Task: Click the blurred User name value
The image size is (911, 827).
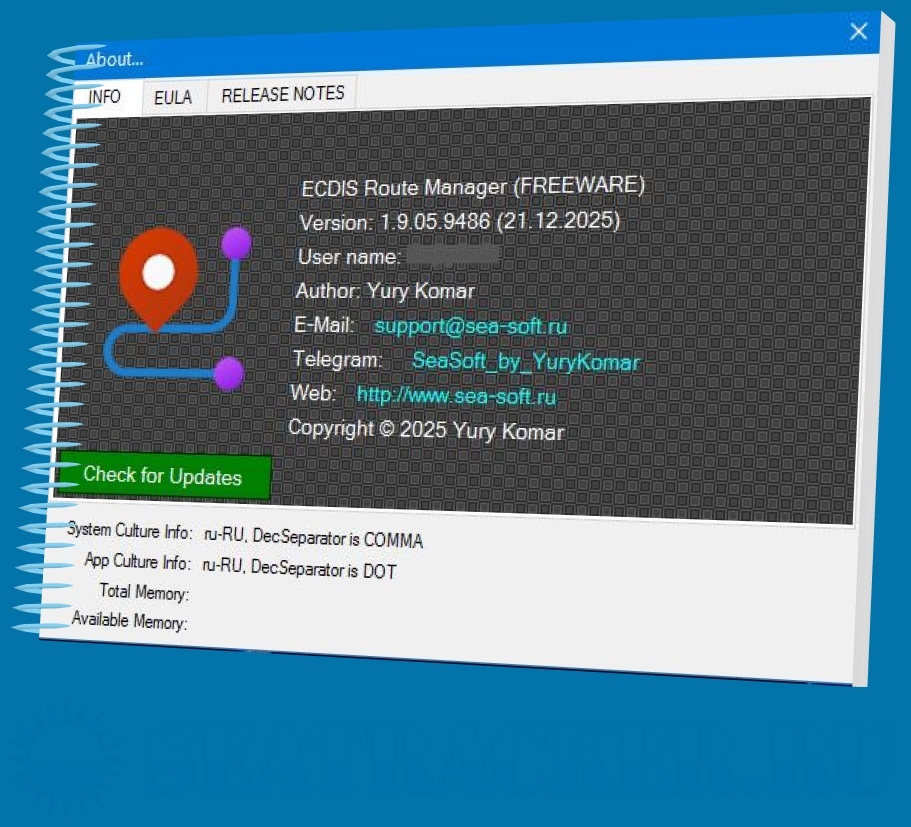Action: [453, 256]
